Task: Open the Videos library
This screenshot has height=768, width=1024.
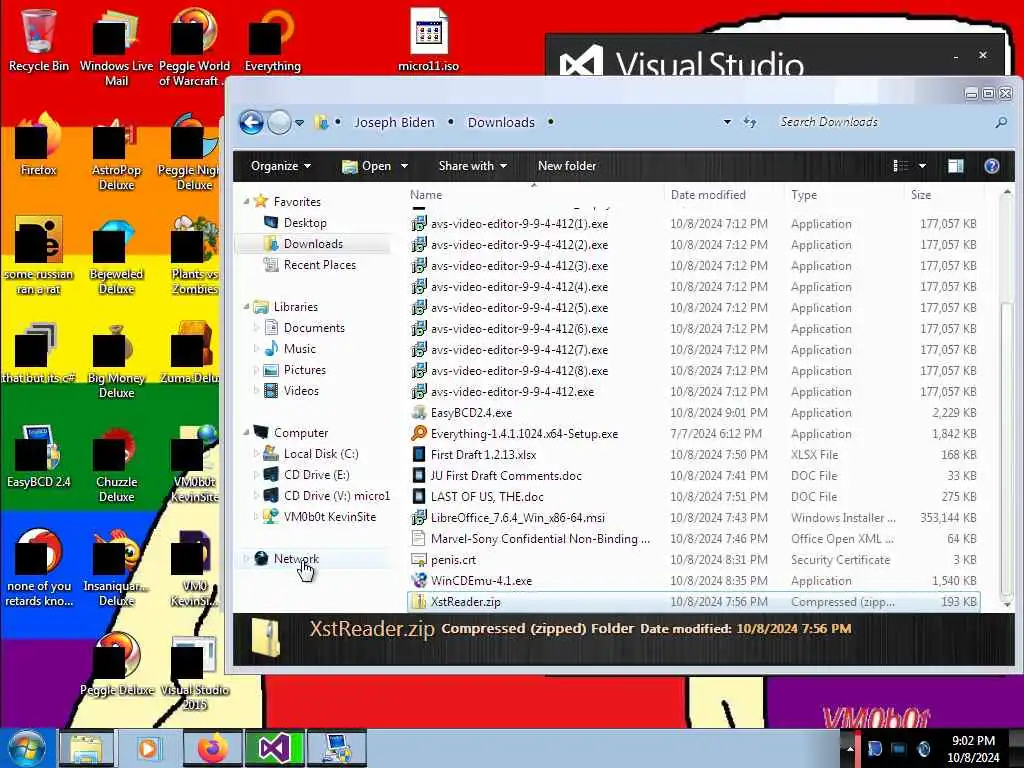Action: (301, 391)
